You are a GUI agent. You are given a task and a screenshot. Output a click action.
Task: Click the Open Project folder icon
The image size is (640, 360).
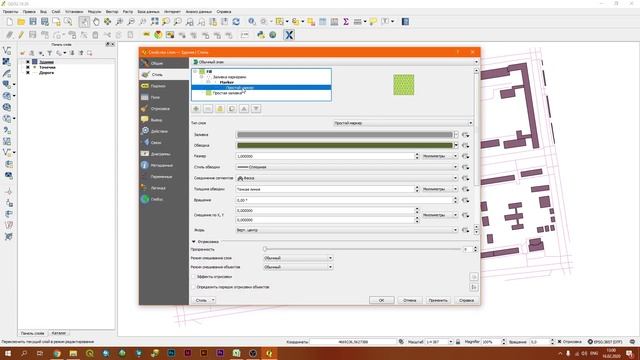pos(21,22)
